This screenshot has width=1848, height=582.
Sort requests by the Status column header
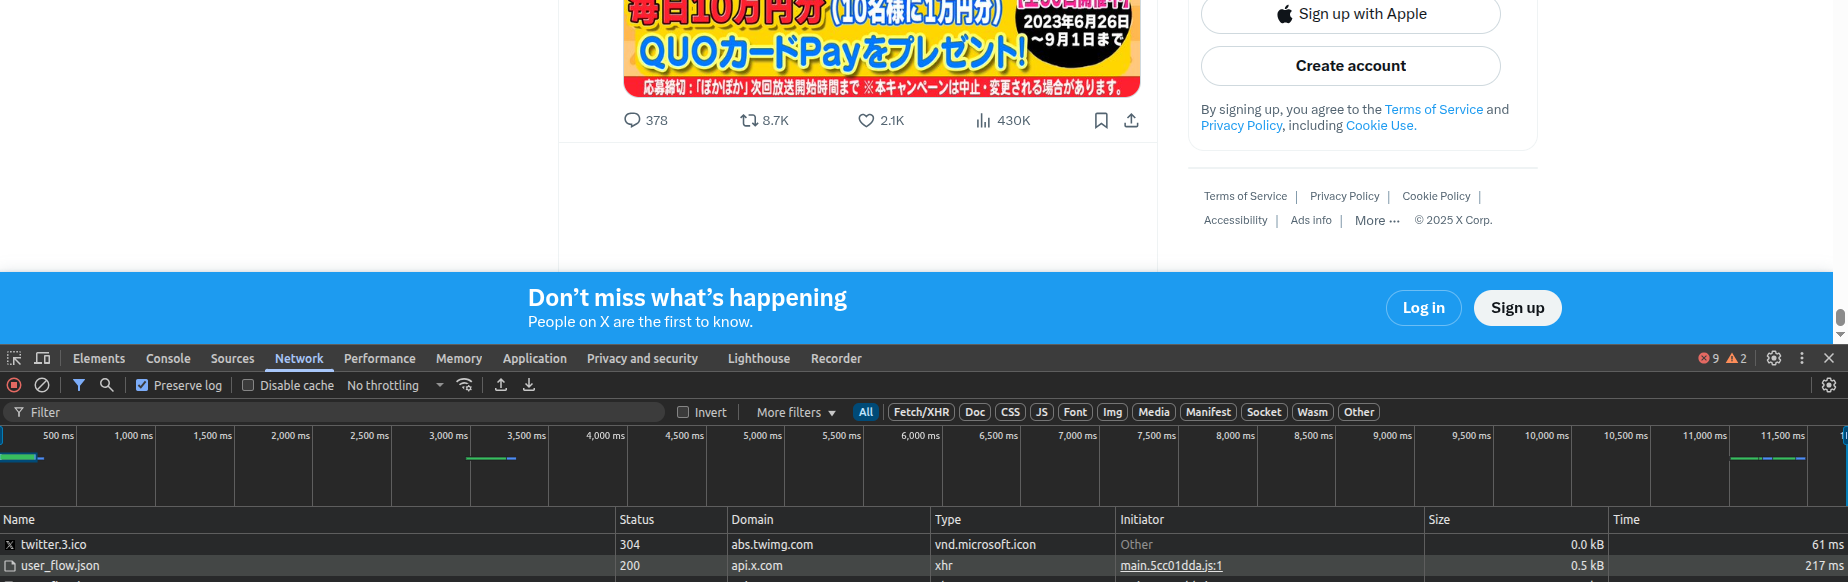[x=671, y=520]
